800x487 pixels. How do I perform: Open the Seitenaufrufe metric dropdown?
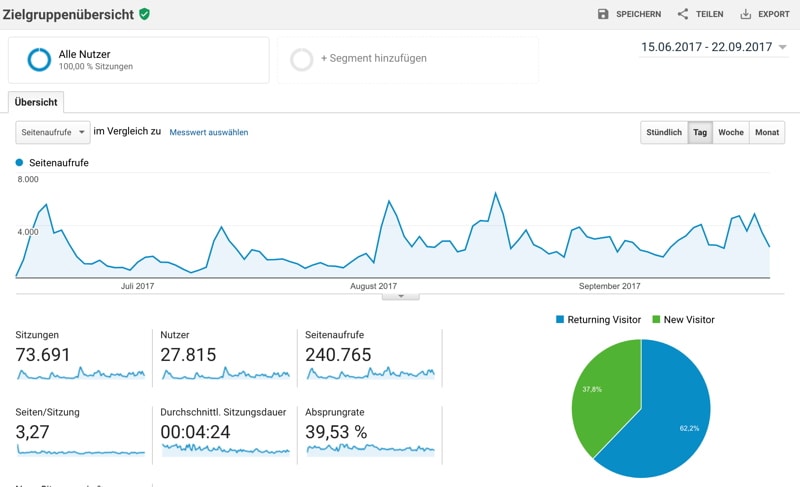point(53,132)
